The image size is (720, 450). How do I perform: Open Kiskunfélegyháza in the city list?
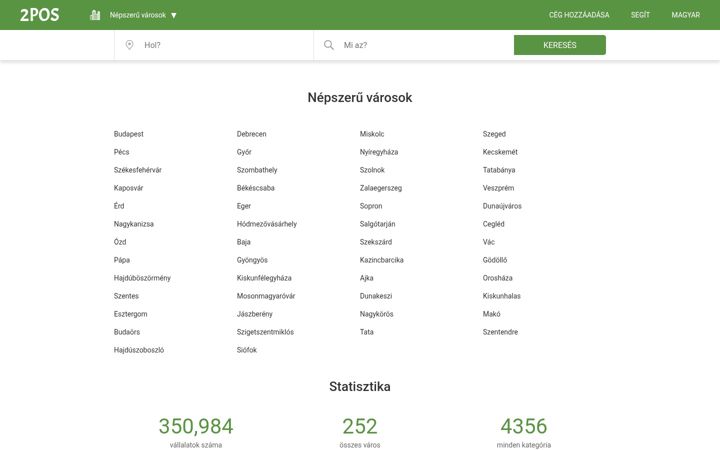tap(264, 278)
